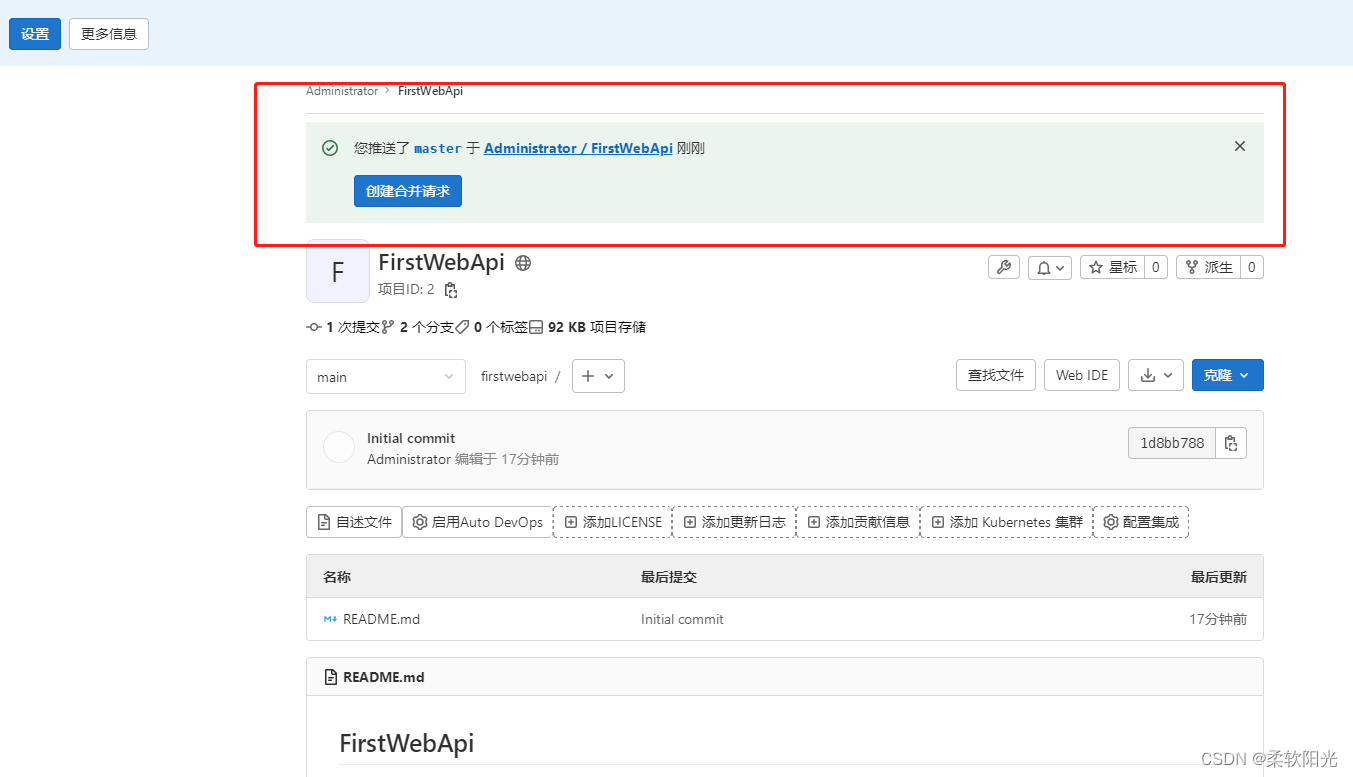Viewport: 1353px width, 777px height.
Task: Click Administrator author link in commit box
Action: click(409, 459)
